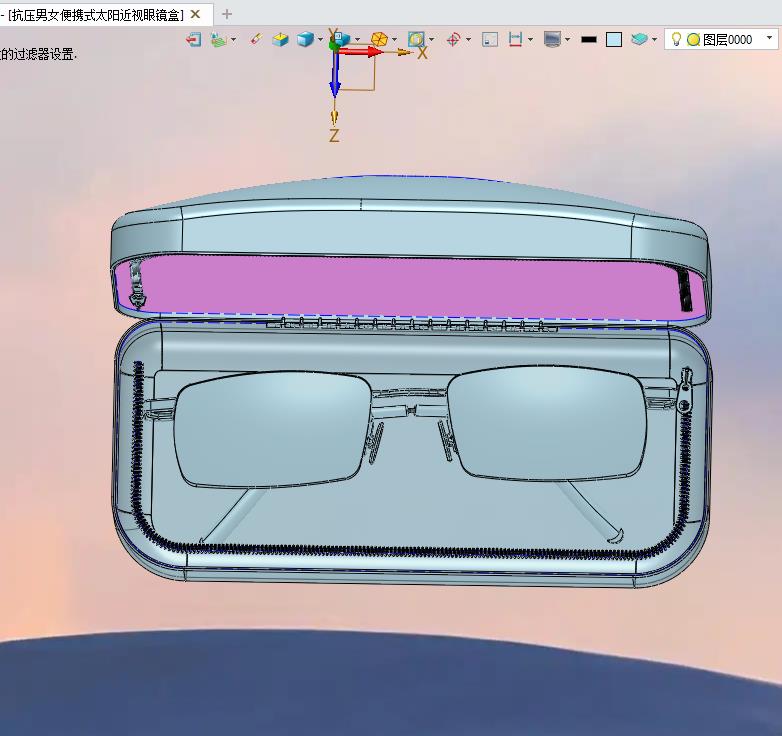Click the teal stacked sheets icon
The height and width of the screenshot is (736, 782).
(639, 39)
